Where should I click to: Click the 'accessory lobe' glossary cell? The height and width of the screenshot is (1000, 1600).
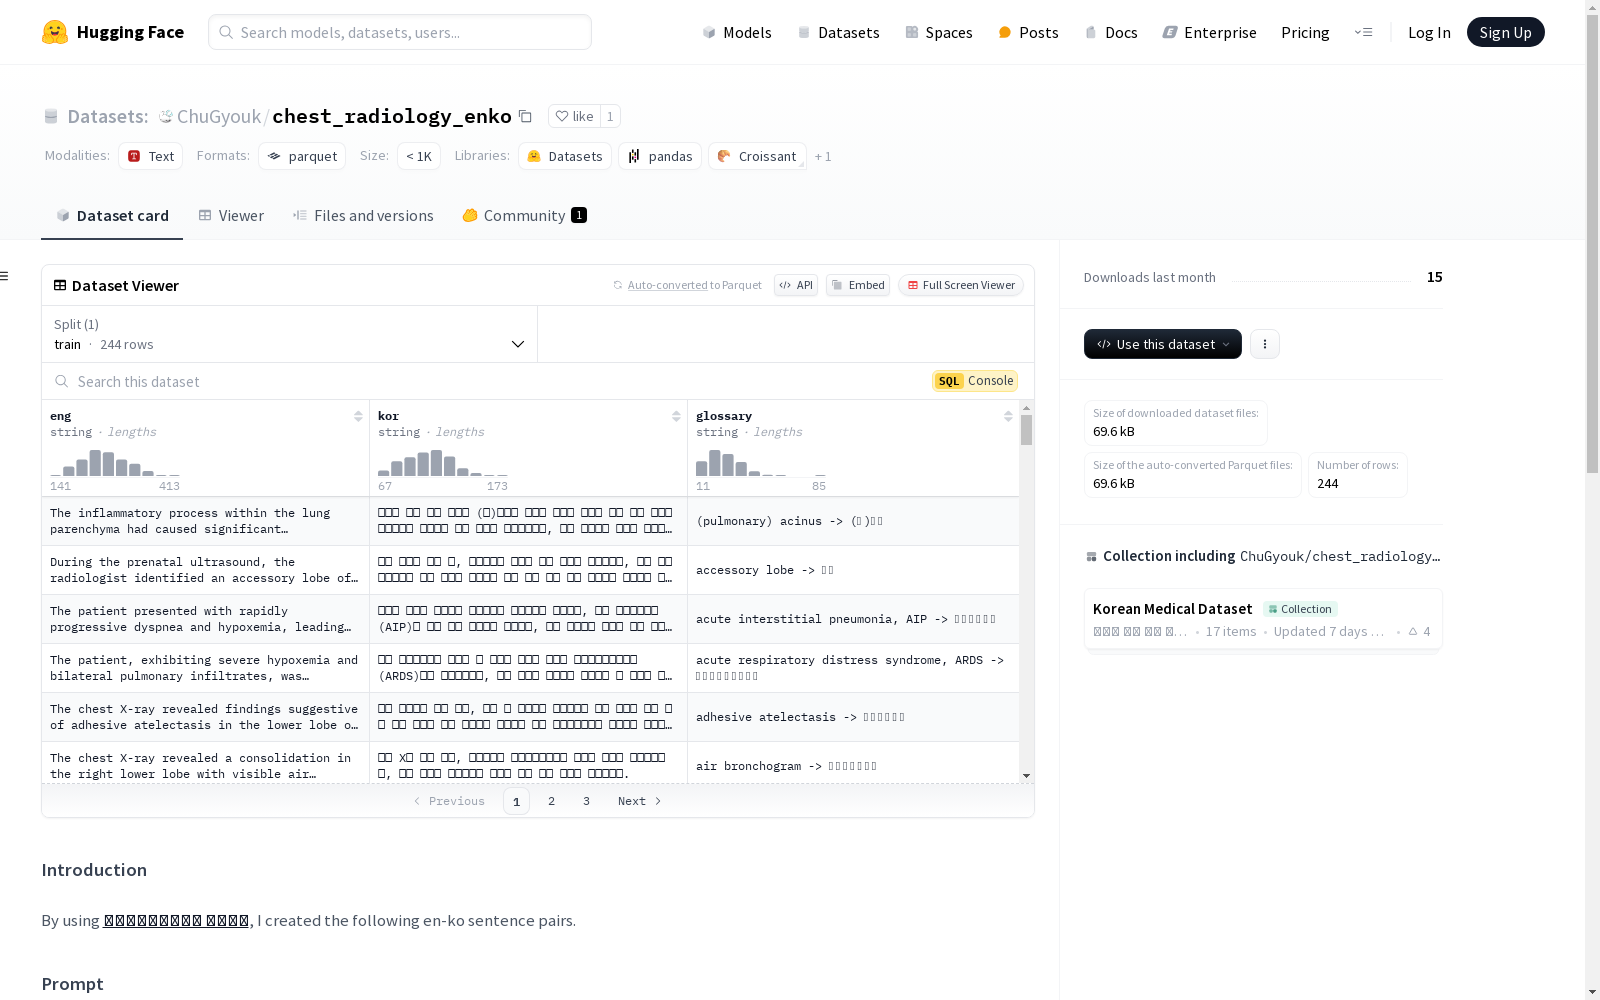(x=853, y=570)
